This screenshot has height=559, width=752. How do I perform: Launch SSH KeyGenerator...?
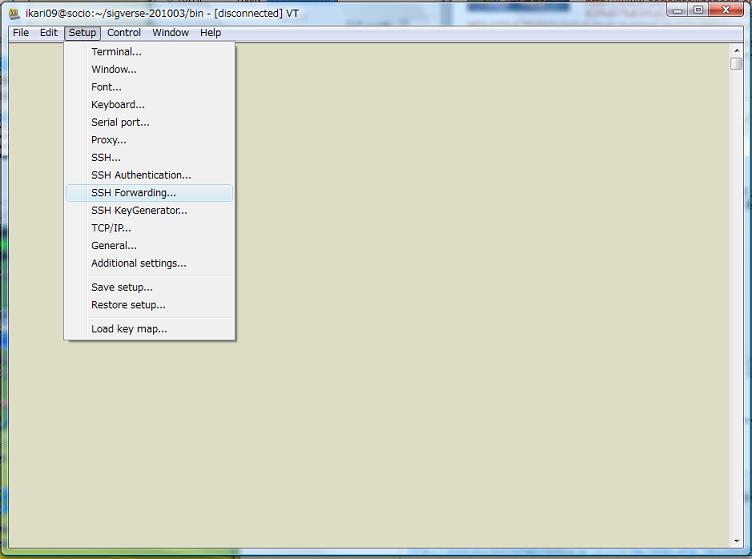pos(139,210)
